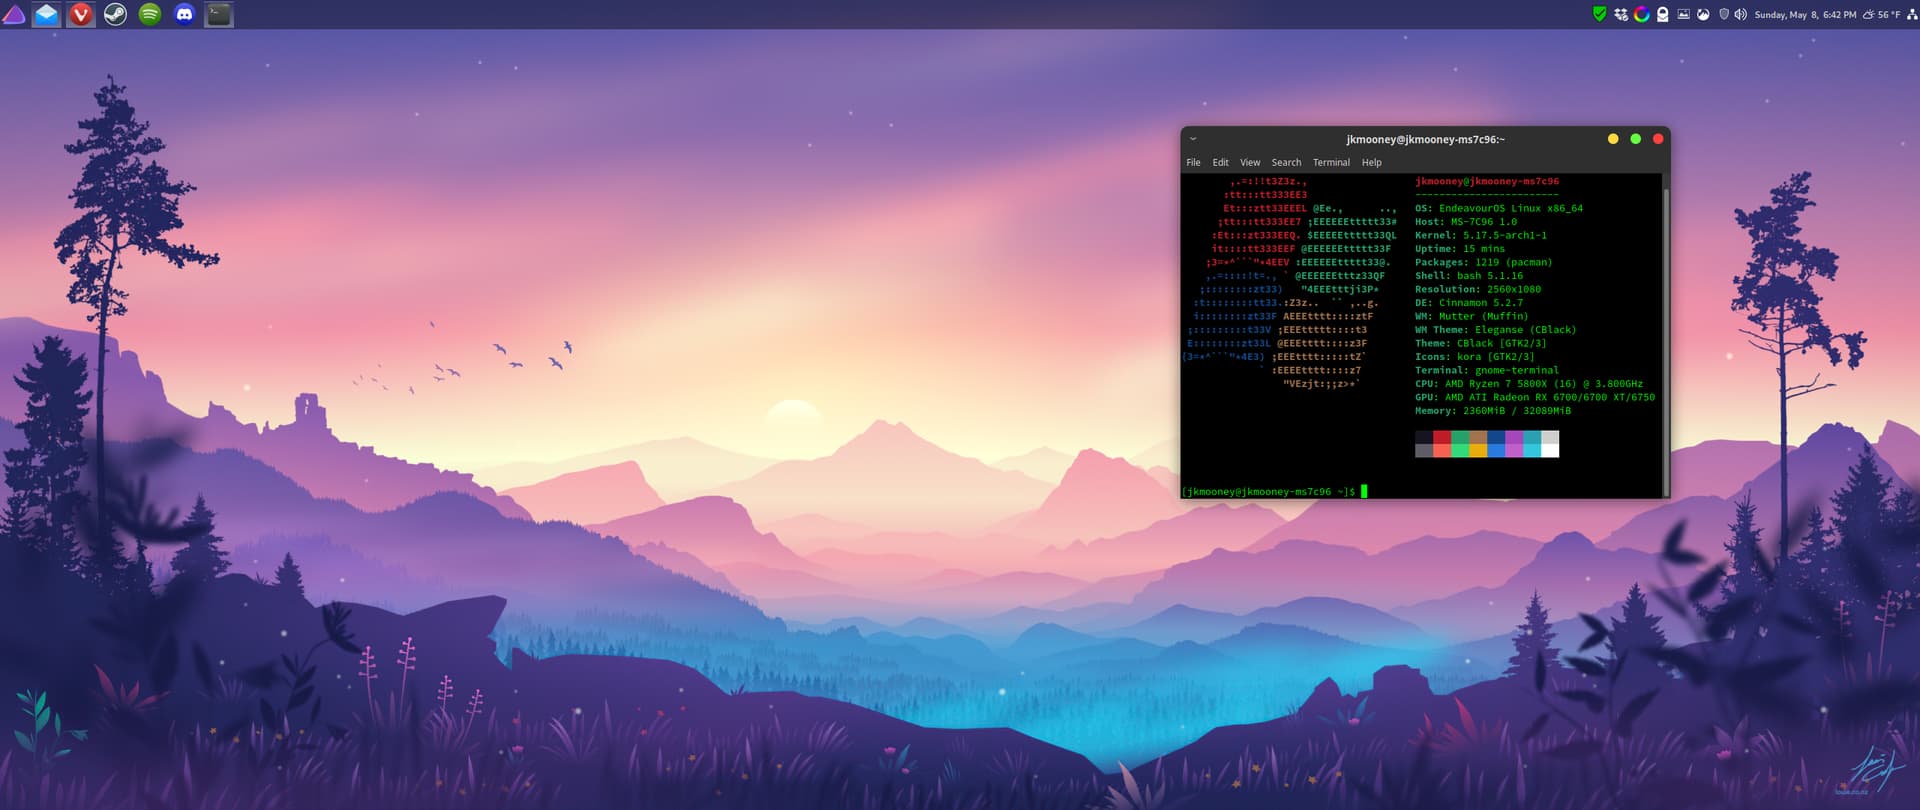Image resolution: width=1920 pixels, height=810 pixels.
Task: Click the 'Kernel: 5.17.5-arch1-1' line
Action: [x=1480, y=235]
